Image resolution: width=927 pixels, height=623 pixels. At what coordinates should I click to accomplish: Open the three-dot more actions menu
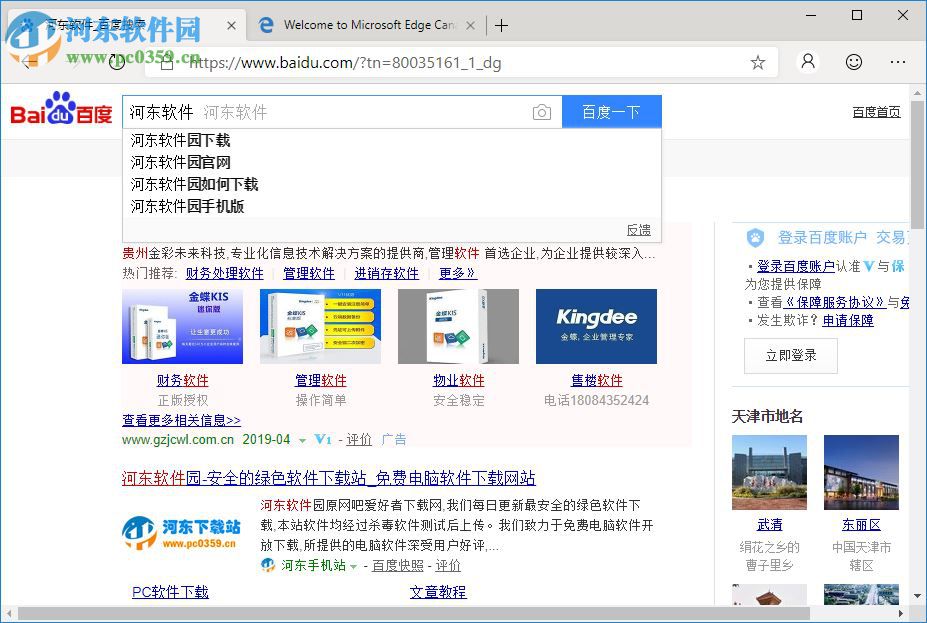(898, 62)
